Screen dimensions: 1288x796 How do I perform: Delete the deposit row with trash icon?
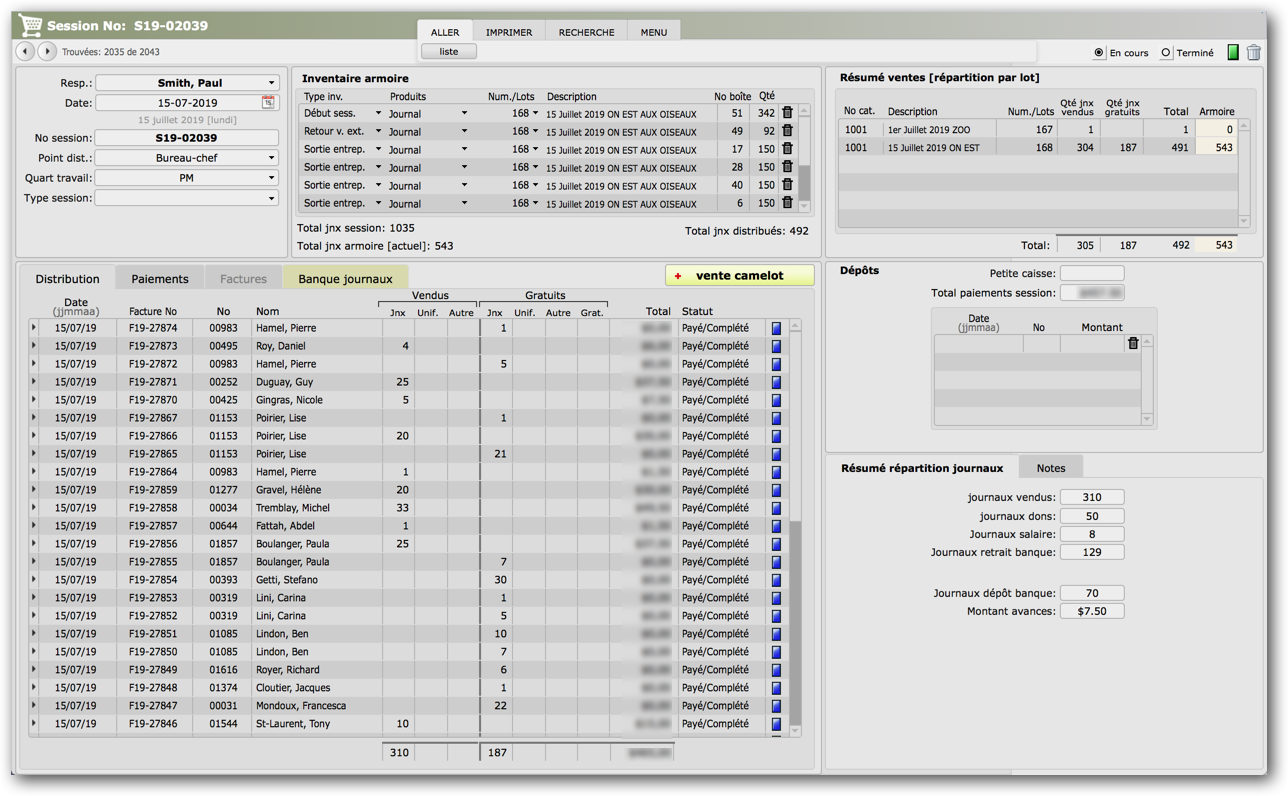click(x=1133, y=343)
